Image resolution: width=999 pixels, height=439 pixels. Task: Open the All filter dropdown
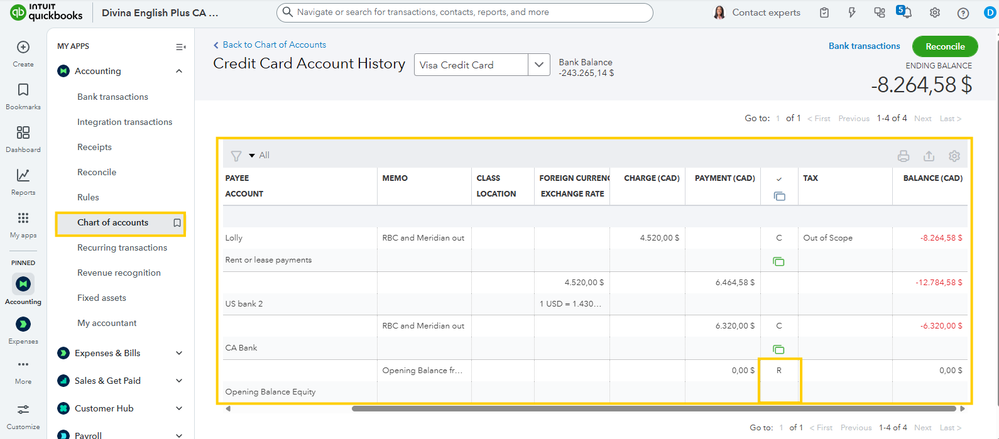tap(259, 155)
